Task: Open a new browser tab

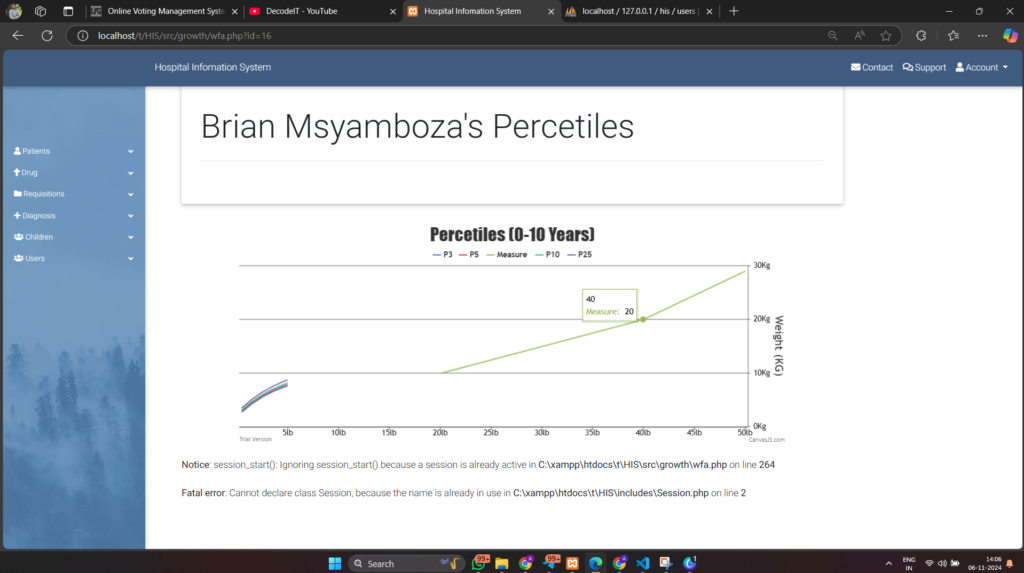Action: coord(733,11)
